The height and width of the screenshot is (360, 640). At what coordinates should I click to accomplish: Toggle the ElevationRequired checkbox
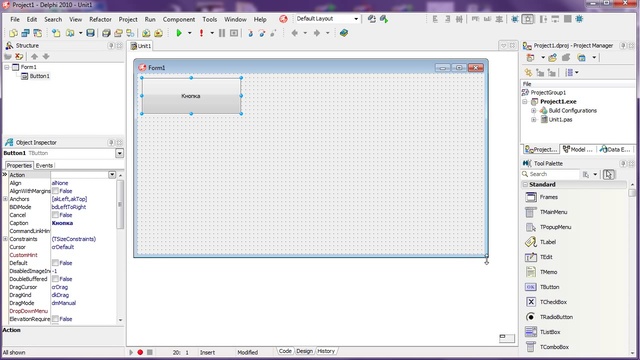click(55, 319)
